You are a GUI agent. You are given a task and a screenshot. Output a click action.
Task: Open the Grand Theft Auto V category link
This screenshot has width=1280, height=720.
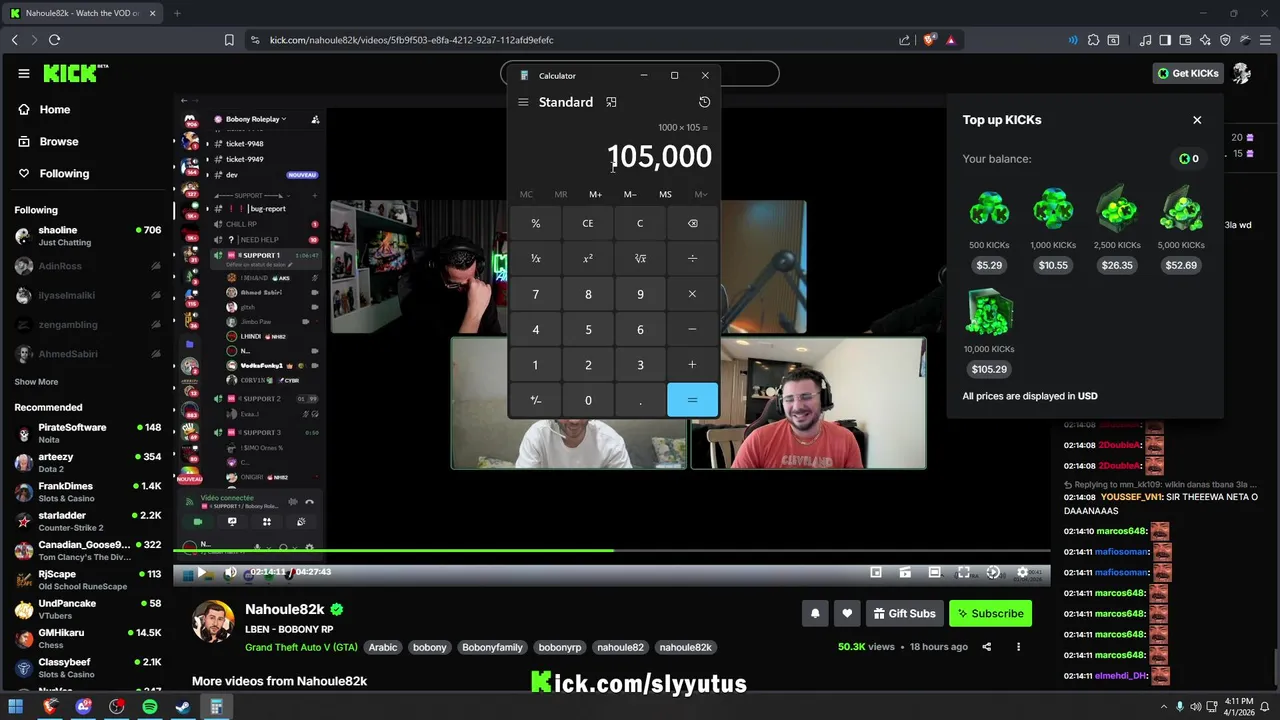coord(301,647)
